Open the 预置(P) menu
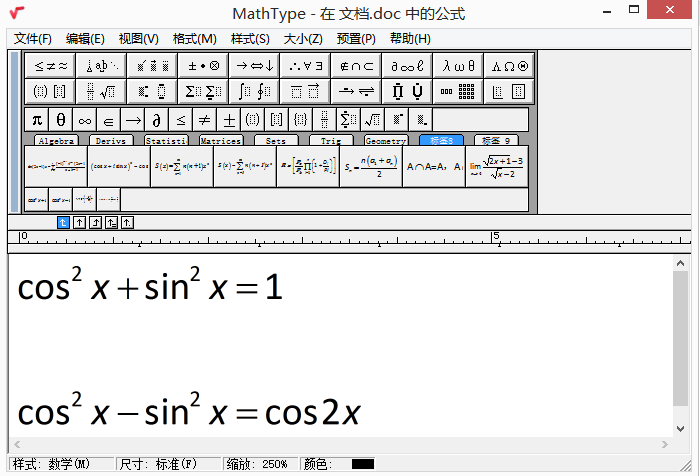Viewport: 700px width, 476px height. pyautogui.click(x=356, y=39)
